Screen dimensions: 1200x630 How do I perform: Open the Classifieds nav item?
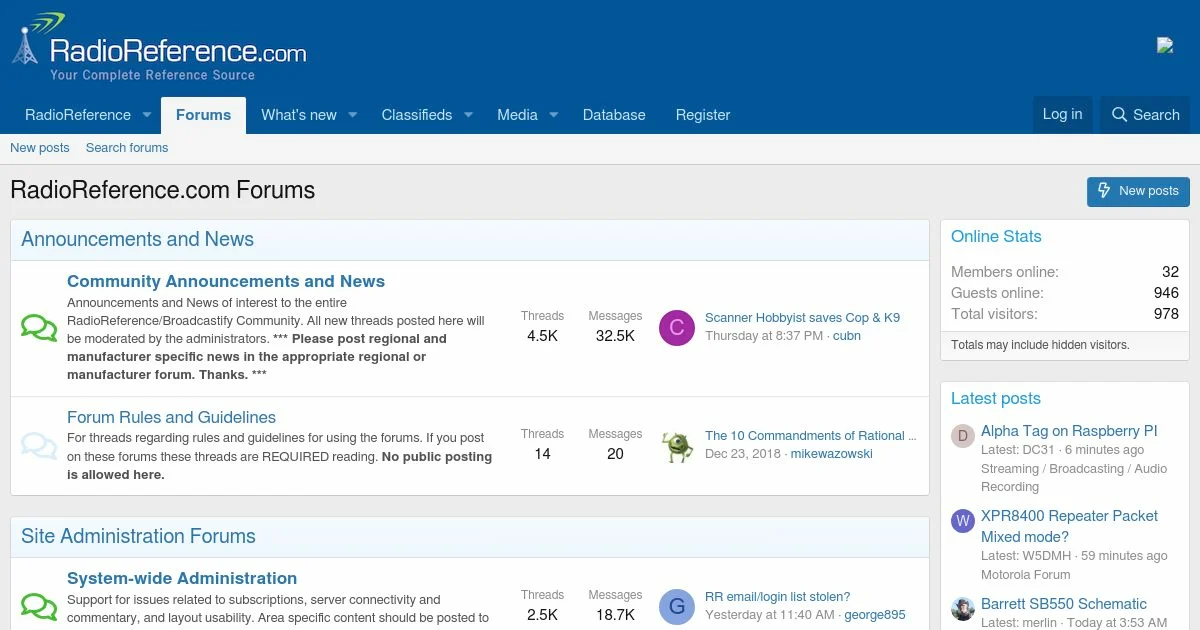tap(417, 115)
